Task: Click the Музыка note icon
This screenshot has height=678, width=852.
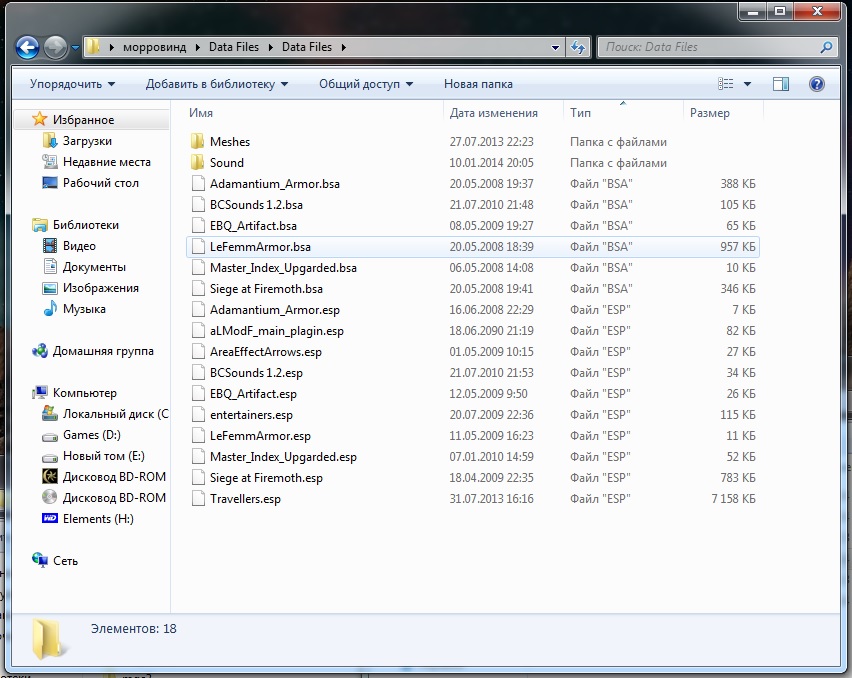Action: (49, 309)
